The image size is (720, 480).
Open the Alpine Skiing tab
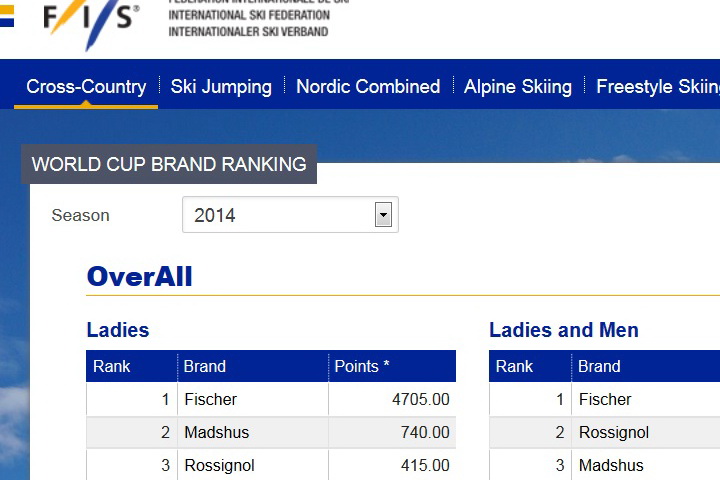click(518, 86)
